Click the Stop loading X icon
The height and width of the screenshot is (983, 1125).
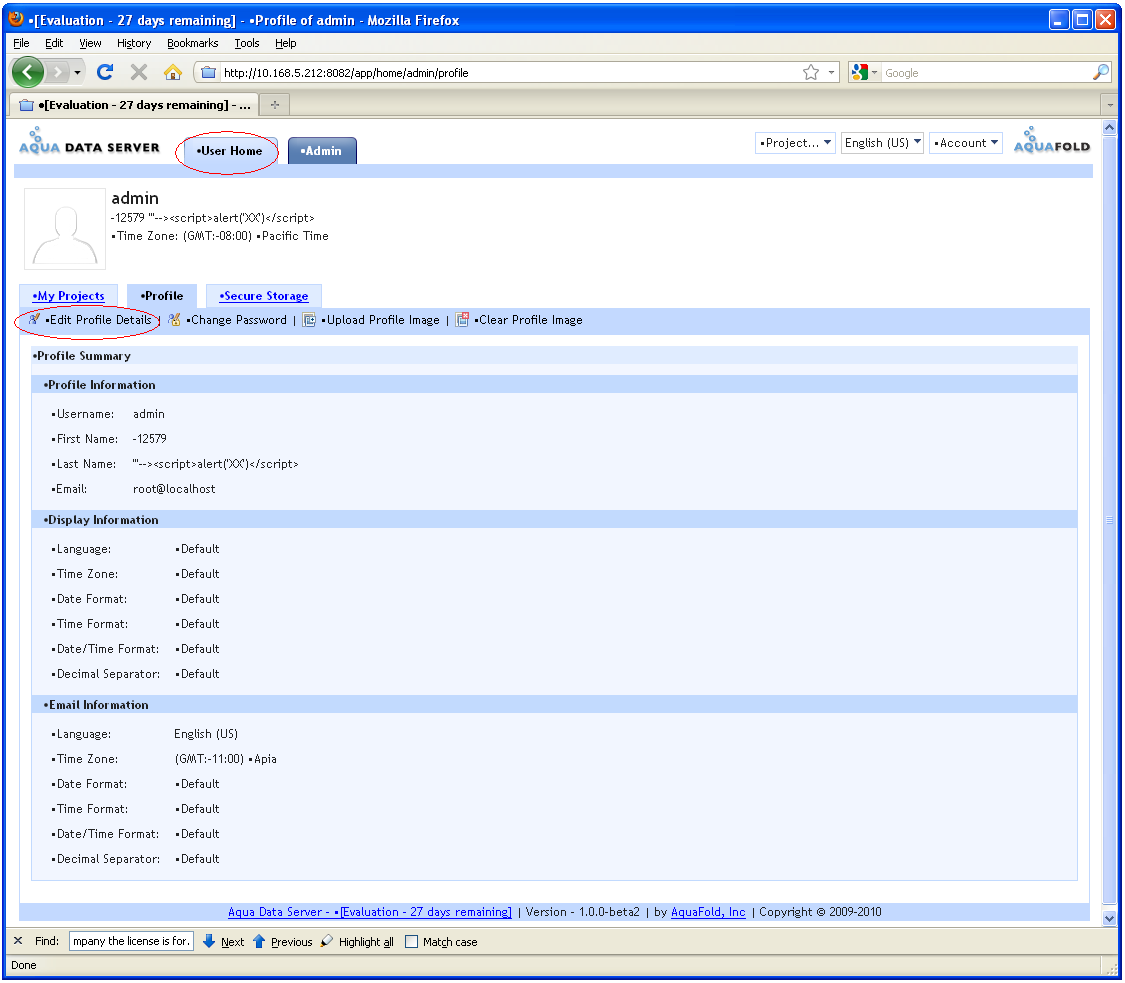pyautogui.click(x=139, y=72)
